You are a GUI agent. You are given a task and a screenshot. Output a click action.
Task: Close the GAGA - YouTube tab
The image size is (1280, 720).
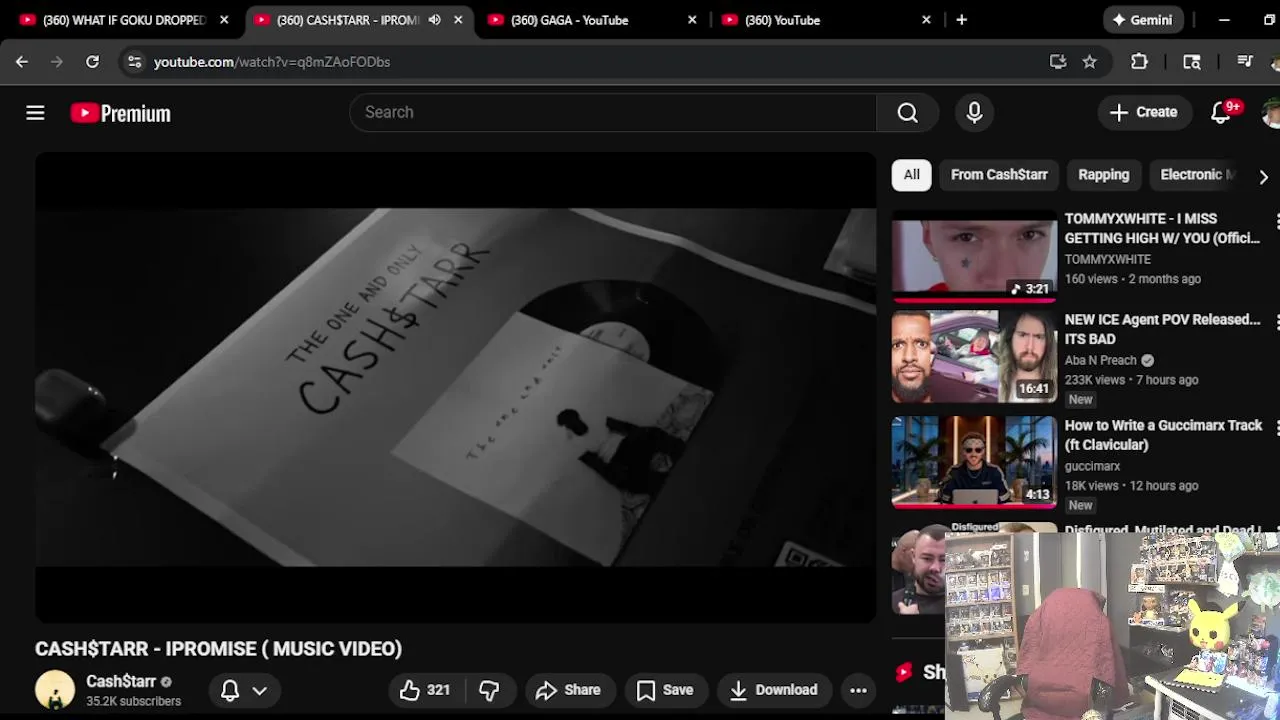point(692,20)
